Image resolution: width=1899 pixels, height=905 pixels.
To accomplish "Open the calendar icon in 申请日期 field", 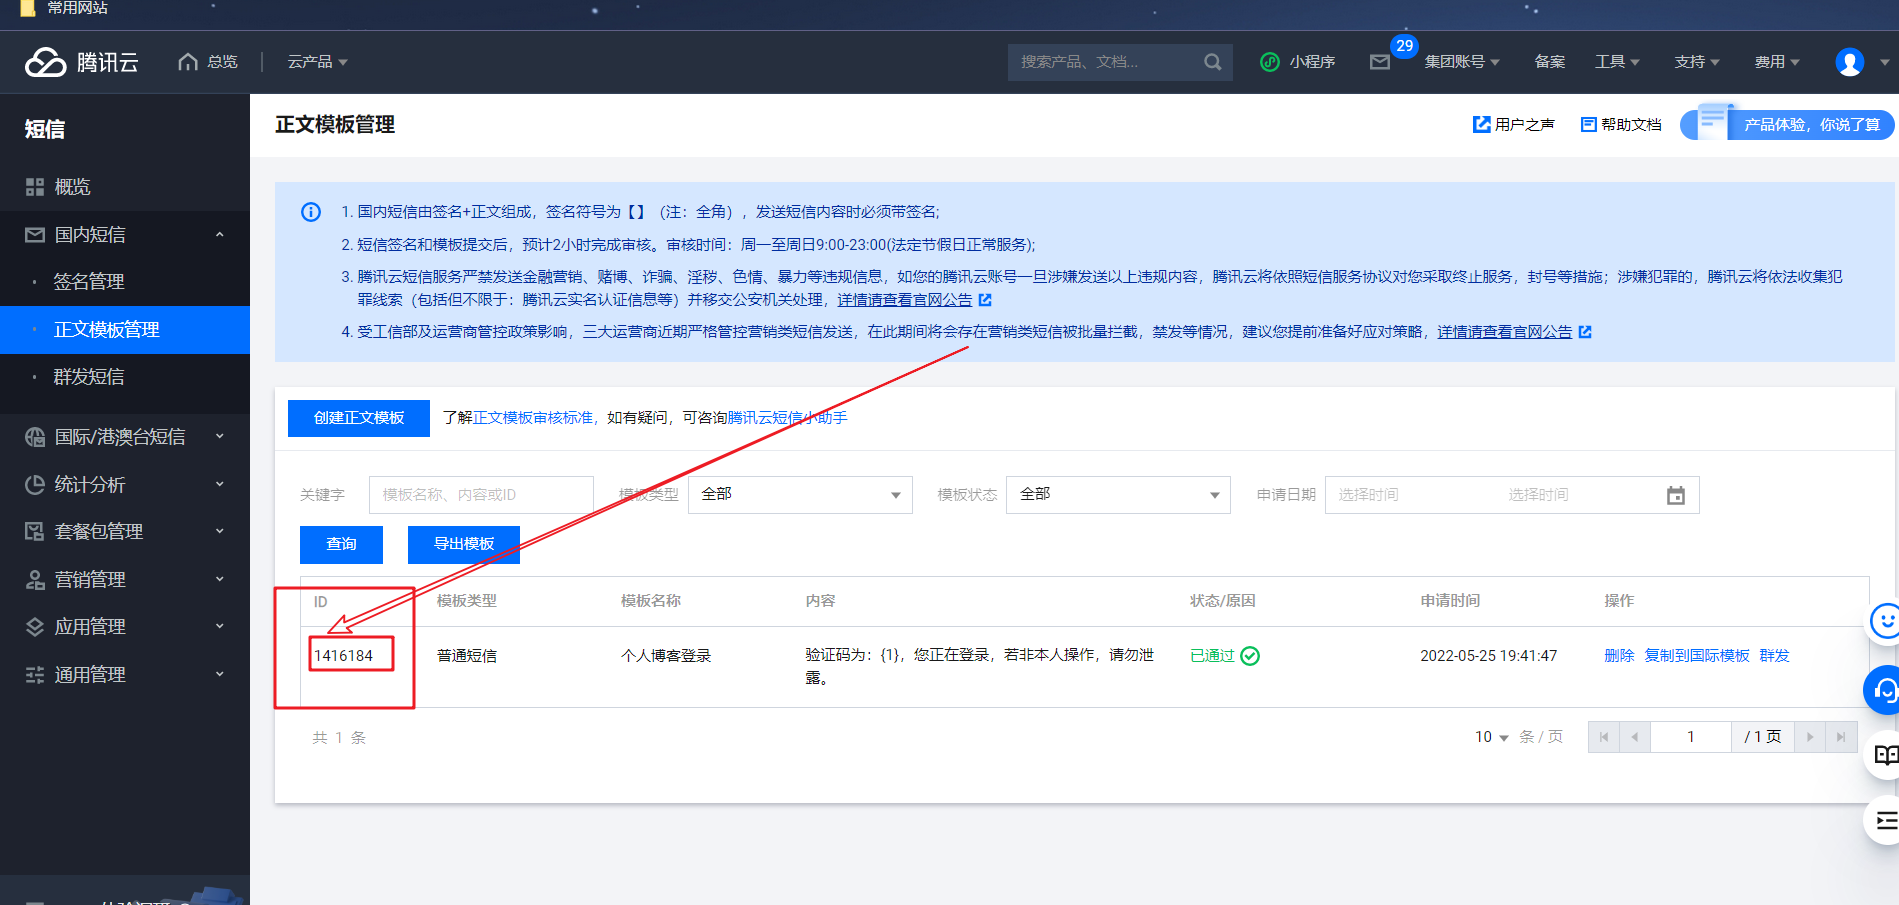I will tap(1676, 495).
